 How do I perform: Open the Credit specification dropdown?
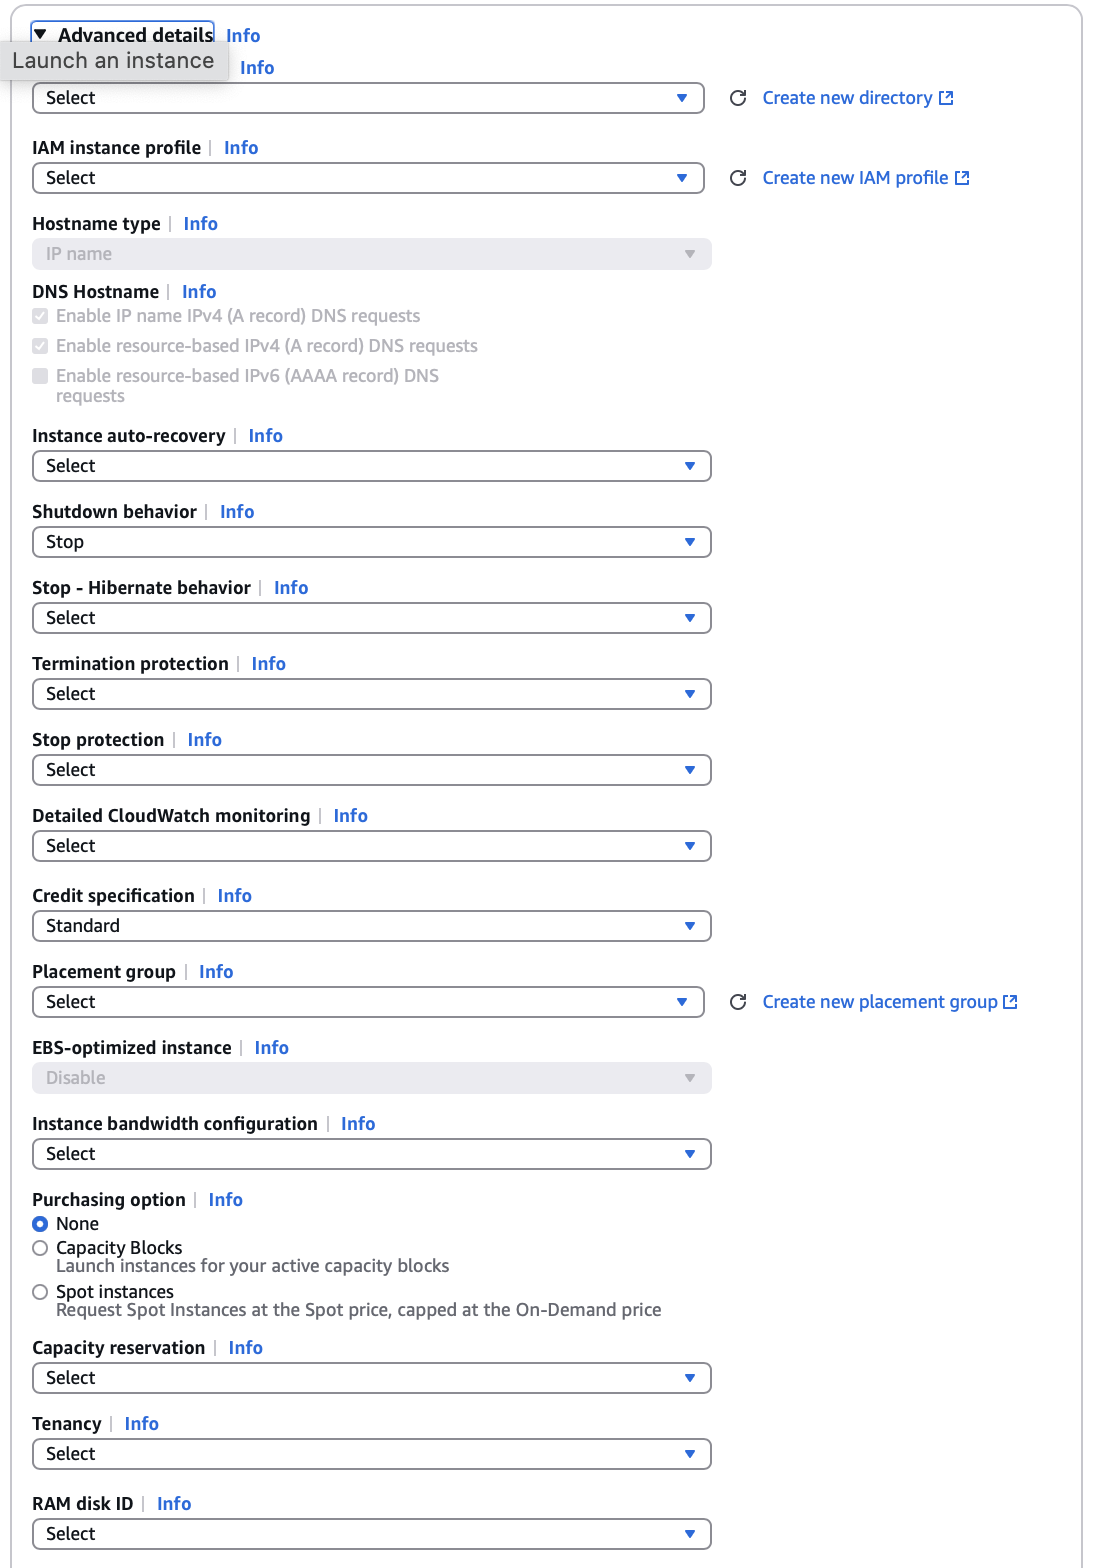[x=371, y=926]
